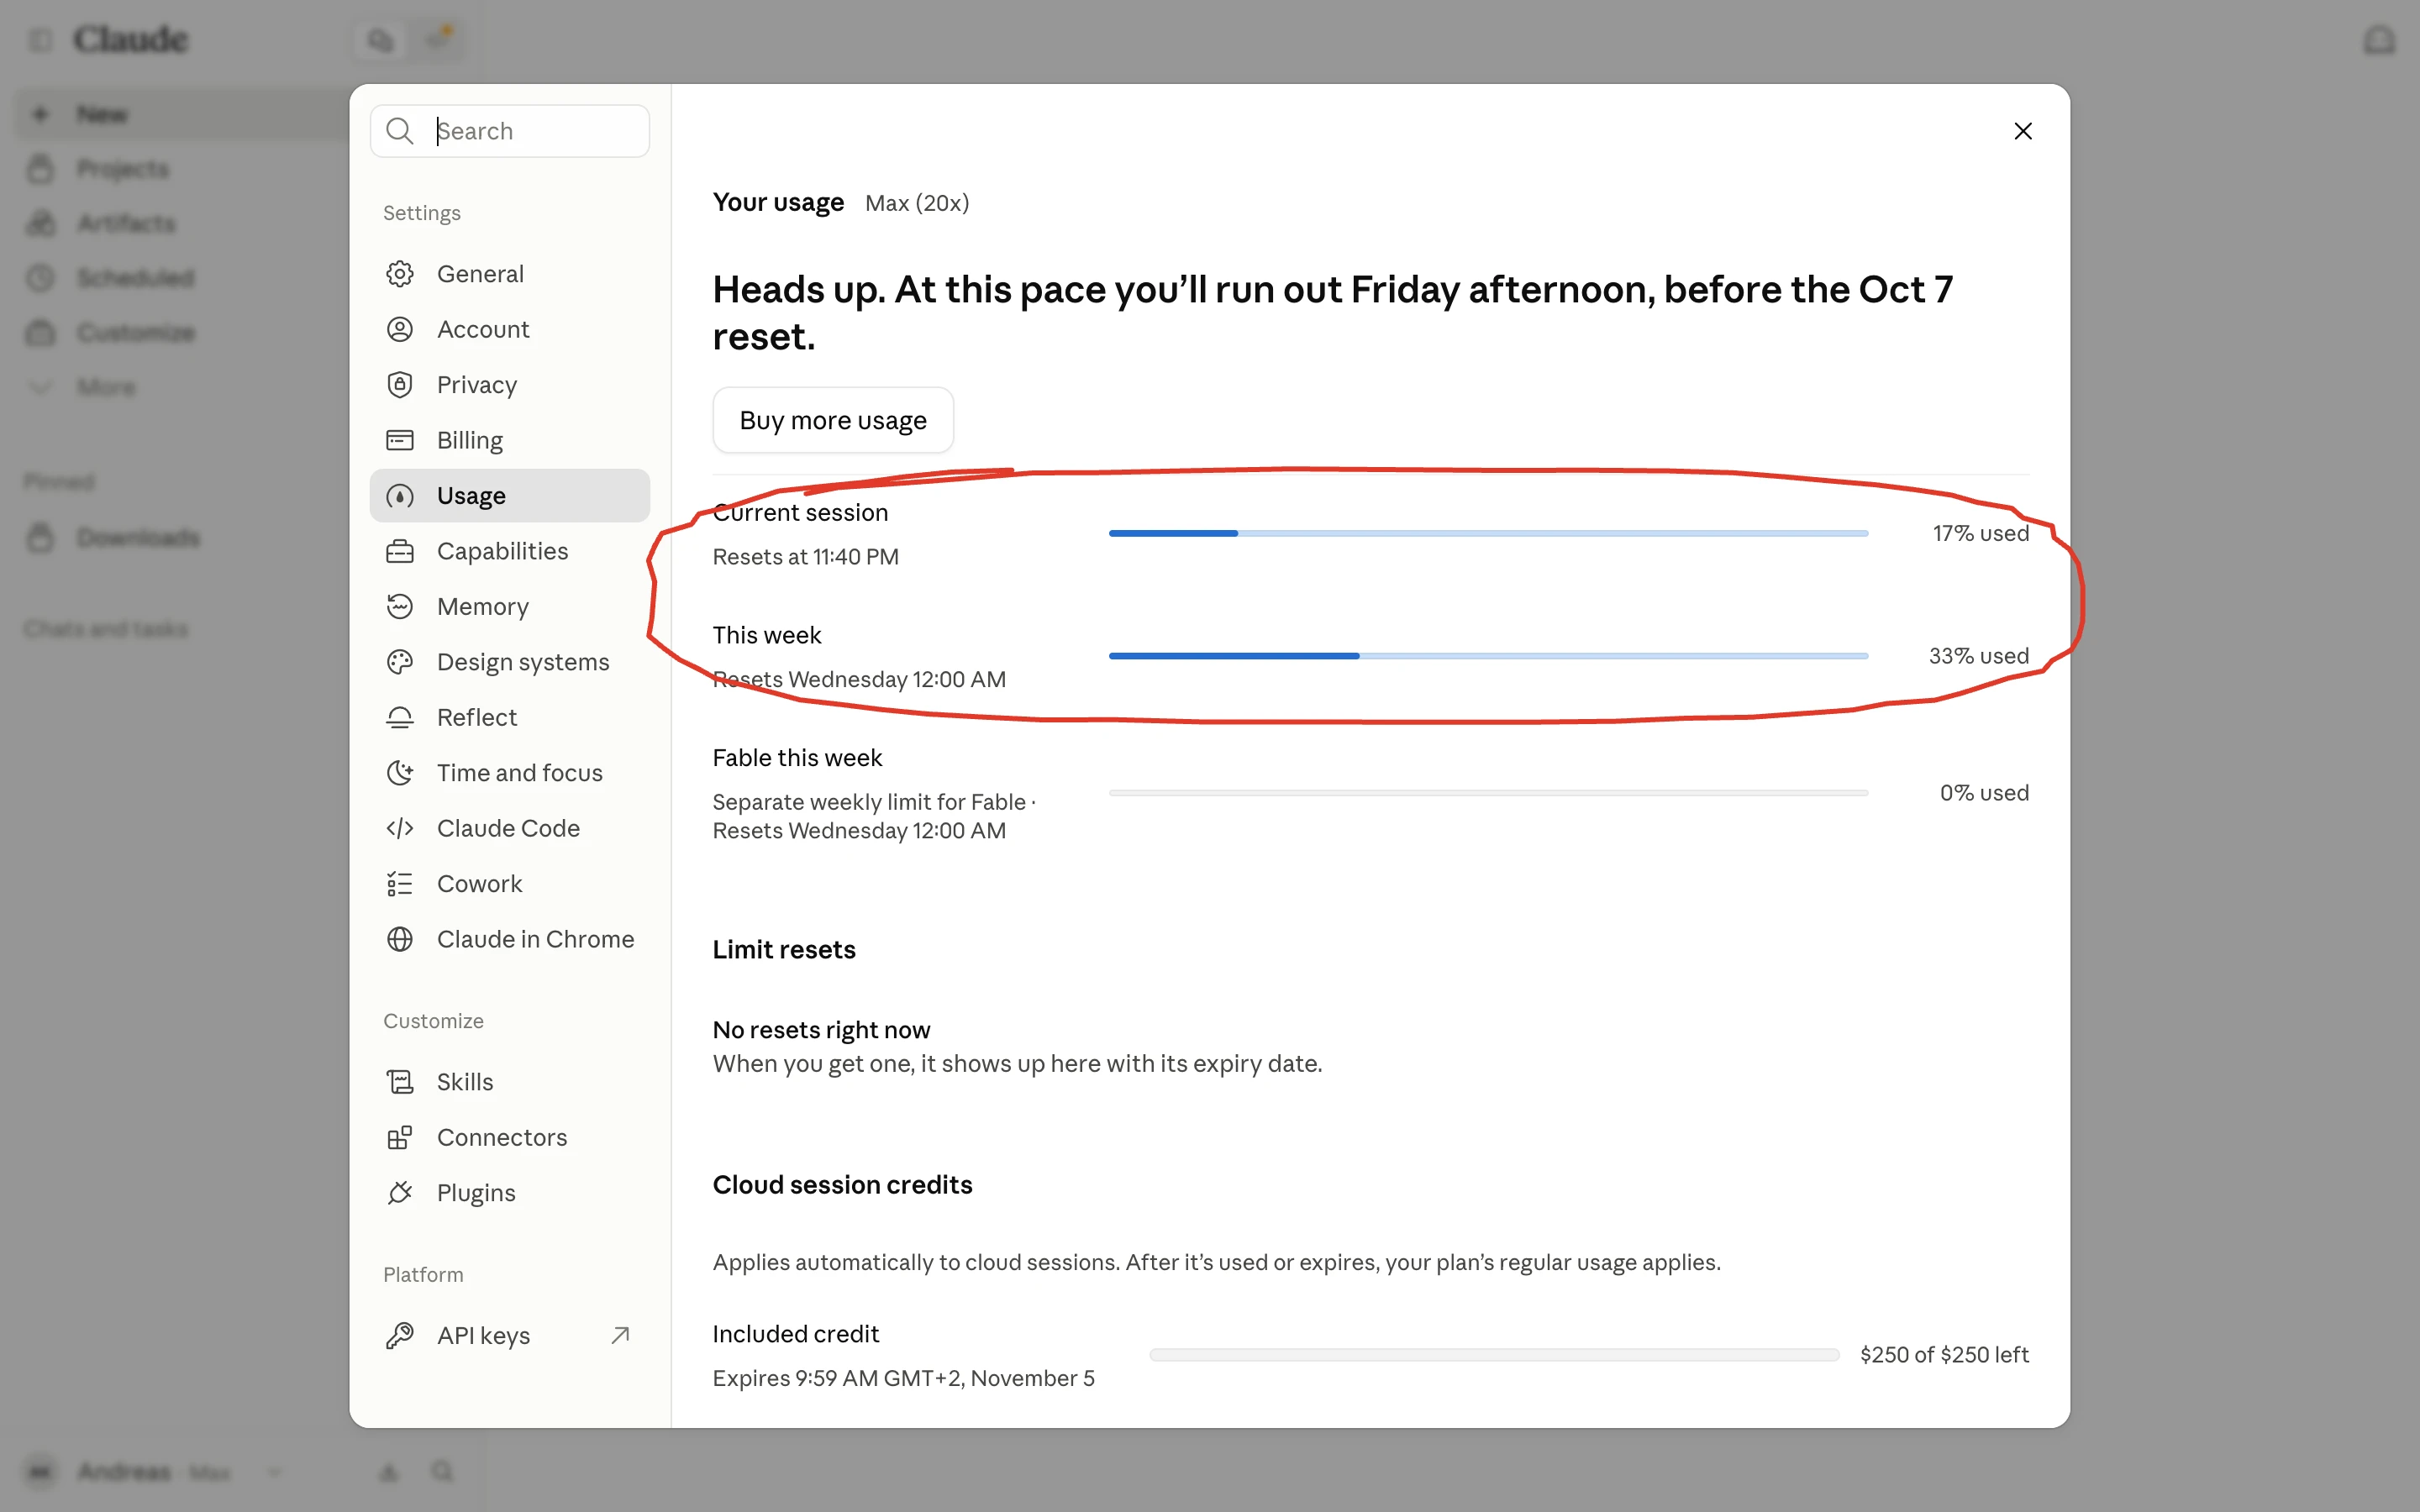Click the Memory icon
2420x1512 pixels.
tap(400, 606)
